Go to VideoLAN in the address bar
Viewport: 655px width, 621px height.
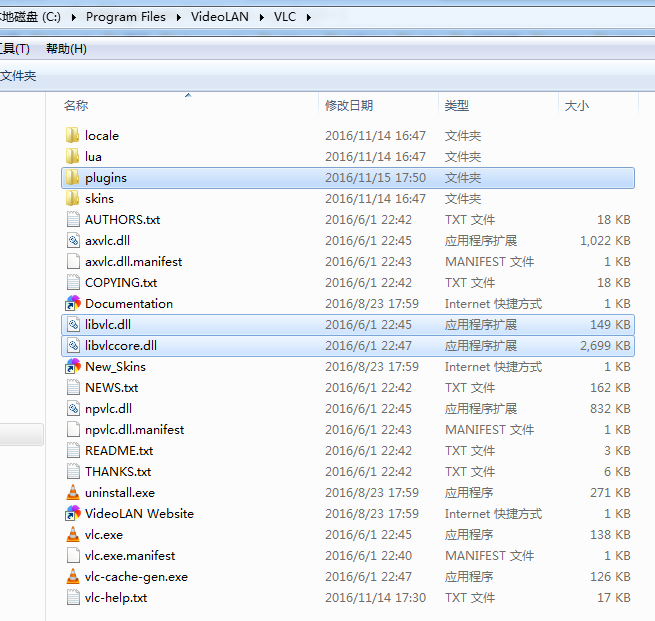click(220, 17)
